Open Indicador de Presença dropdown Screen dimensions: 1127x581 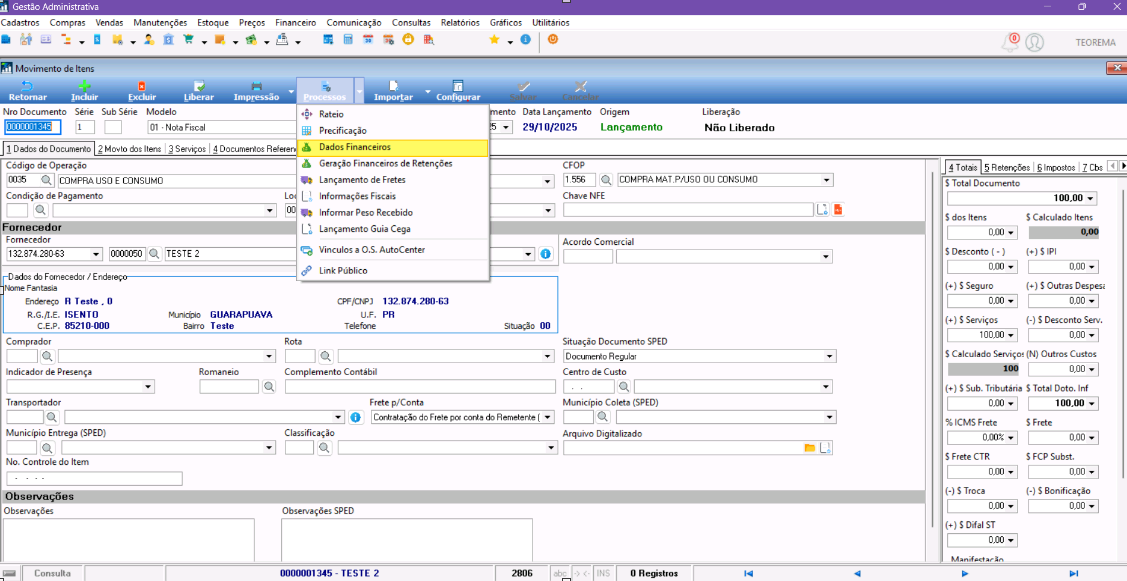tap(148, 387)
